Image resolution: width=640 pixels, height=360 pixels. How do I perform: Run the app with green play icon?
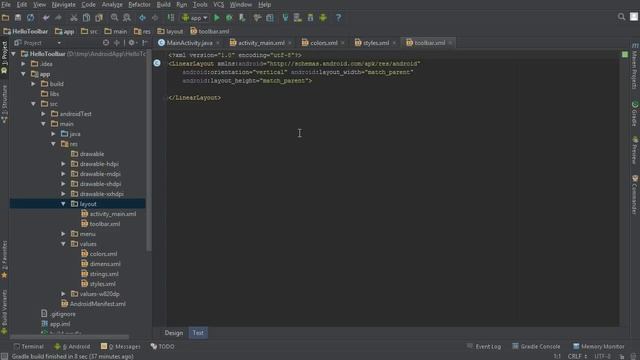pos(217,18)
